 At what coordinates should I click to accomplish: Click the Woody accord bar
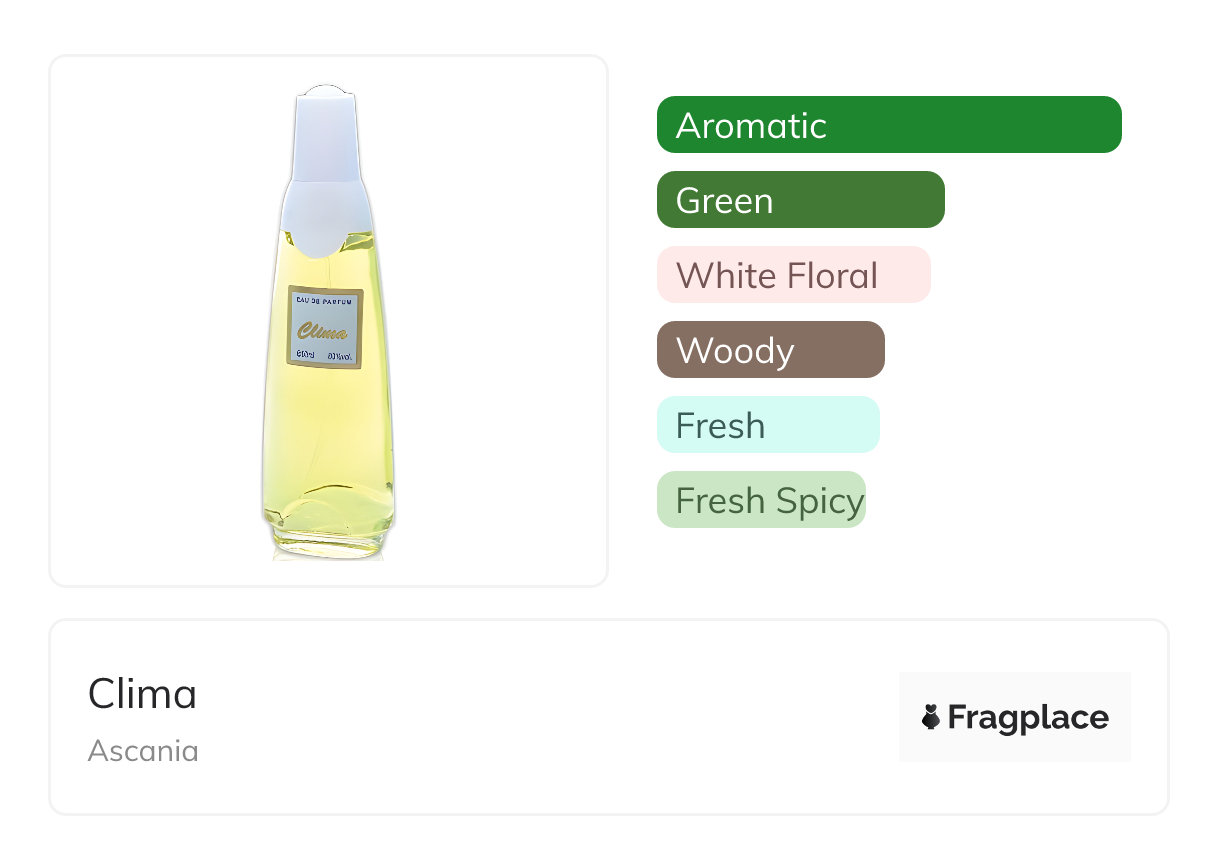(x=770, y=350)
